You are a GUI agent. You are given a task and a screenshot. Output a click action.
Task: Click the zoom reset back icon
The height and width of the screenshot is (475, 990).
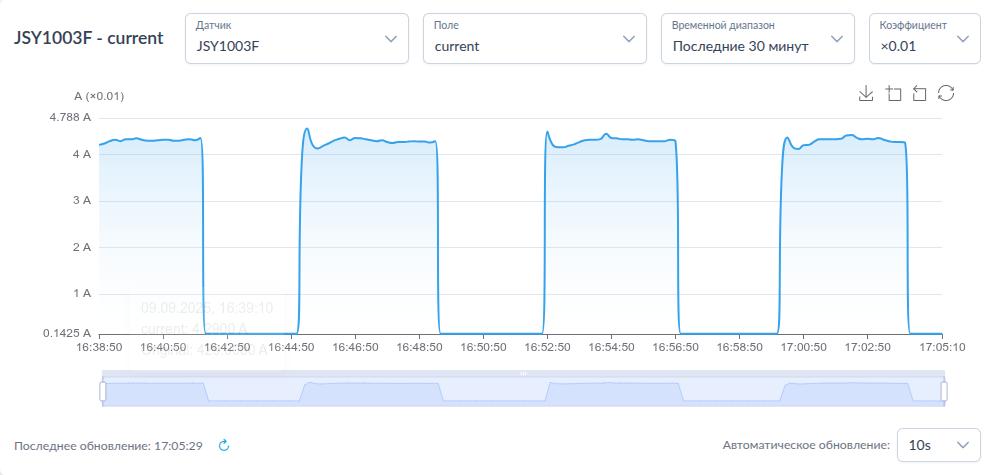[x=919, y=93]
